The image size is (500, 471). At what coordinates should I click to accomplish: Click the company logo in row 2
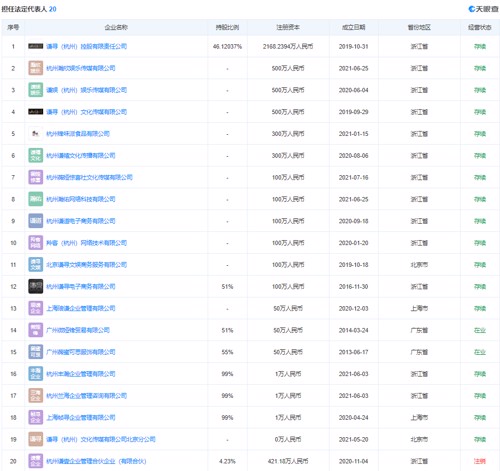point(35,68)
